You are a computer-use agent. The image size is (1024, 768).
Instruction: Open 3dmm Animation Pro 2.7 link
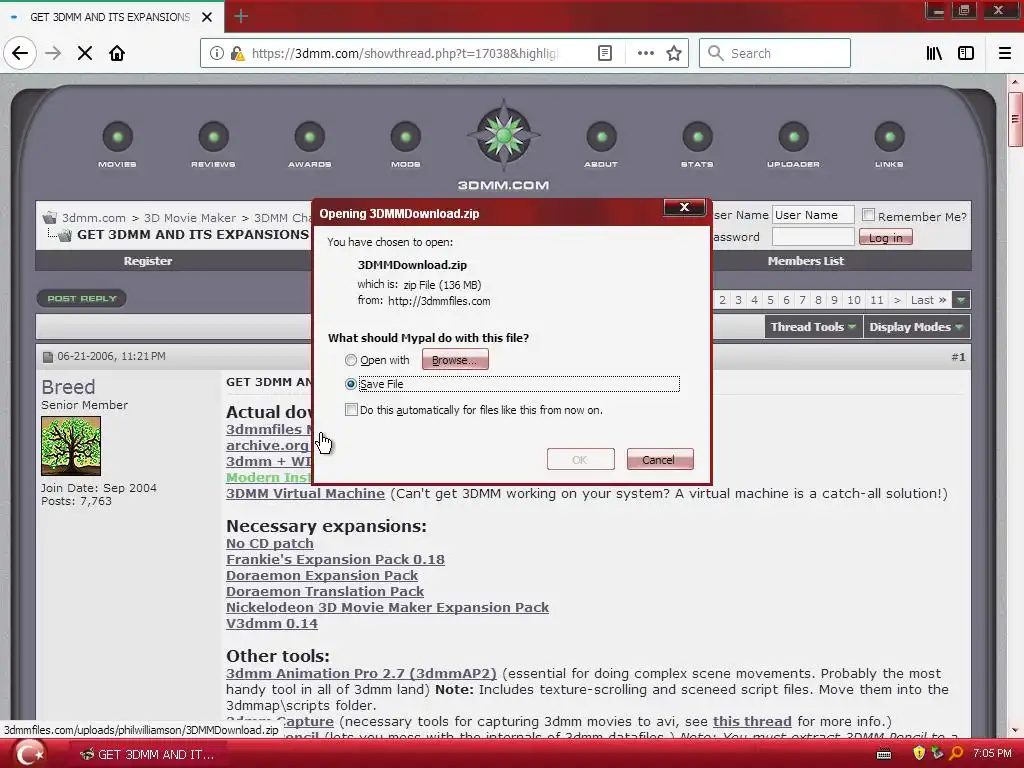361,673
